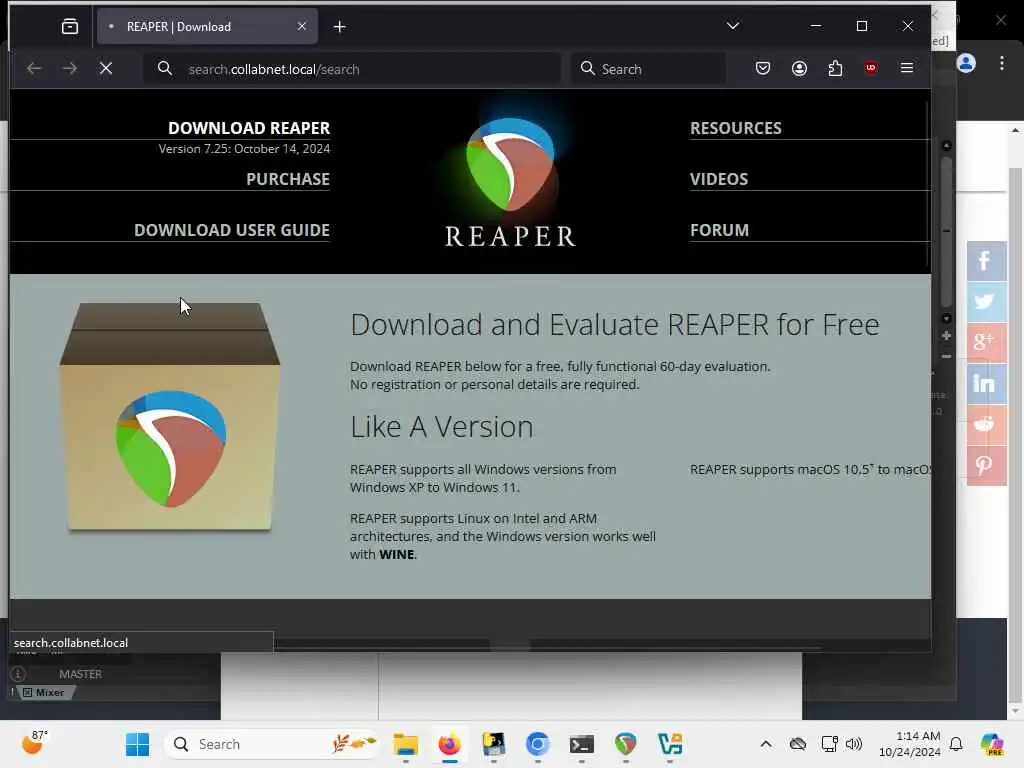Share page on Reddit
Viewport: 1024px width, 768px height.
[x=986, y=424]
